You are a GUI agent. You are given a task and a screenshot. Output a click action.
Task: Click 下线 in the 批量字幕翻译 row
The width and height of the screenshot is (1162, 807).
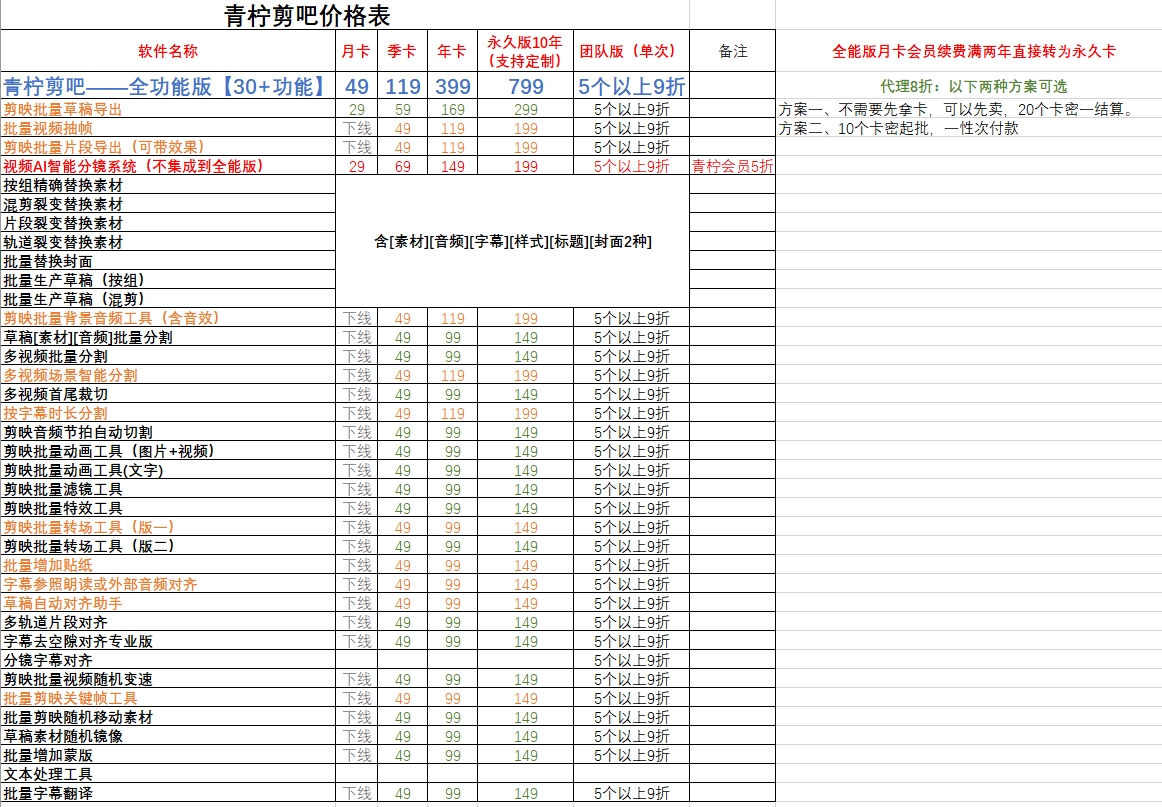[356, 794]
